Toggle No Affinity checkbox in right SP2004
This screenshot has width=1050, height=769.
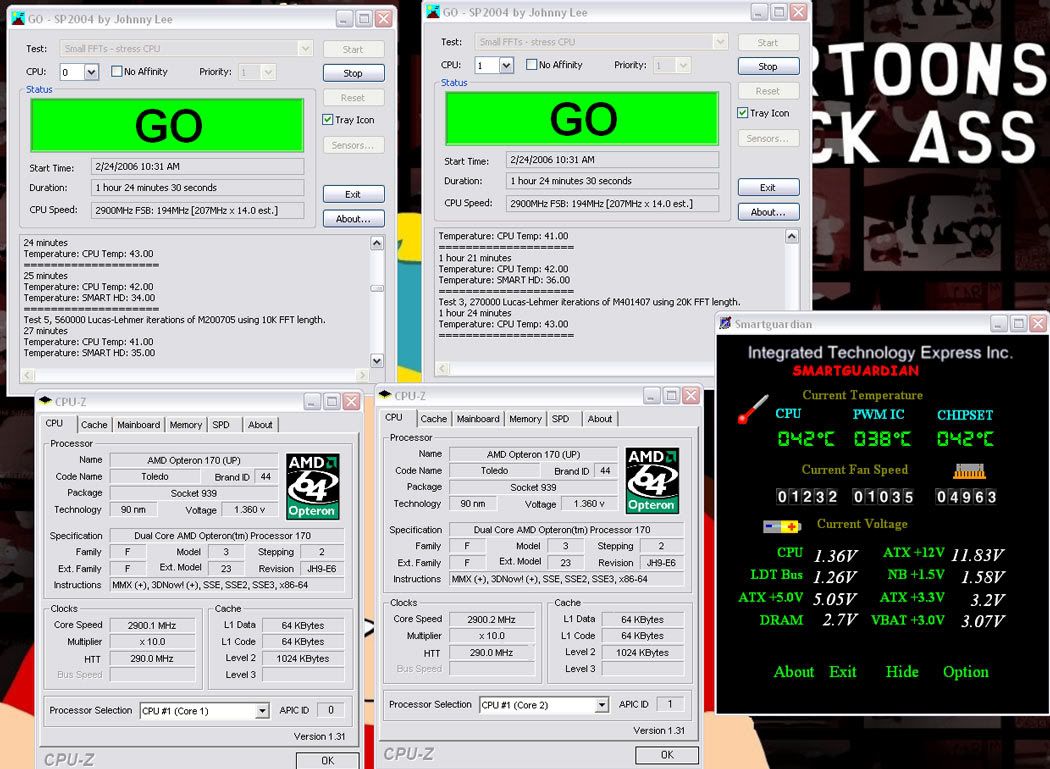tap(532, 64)
